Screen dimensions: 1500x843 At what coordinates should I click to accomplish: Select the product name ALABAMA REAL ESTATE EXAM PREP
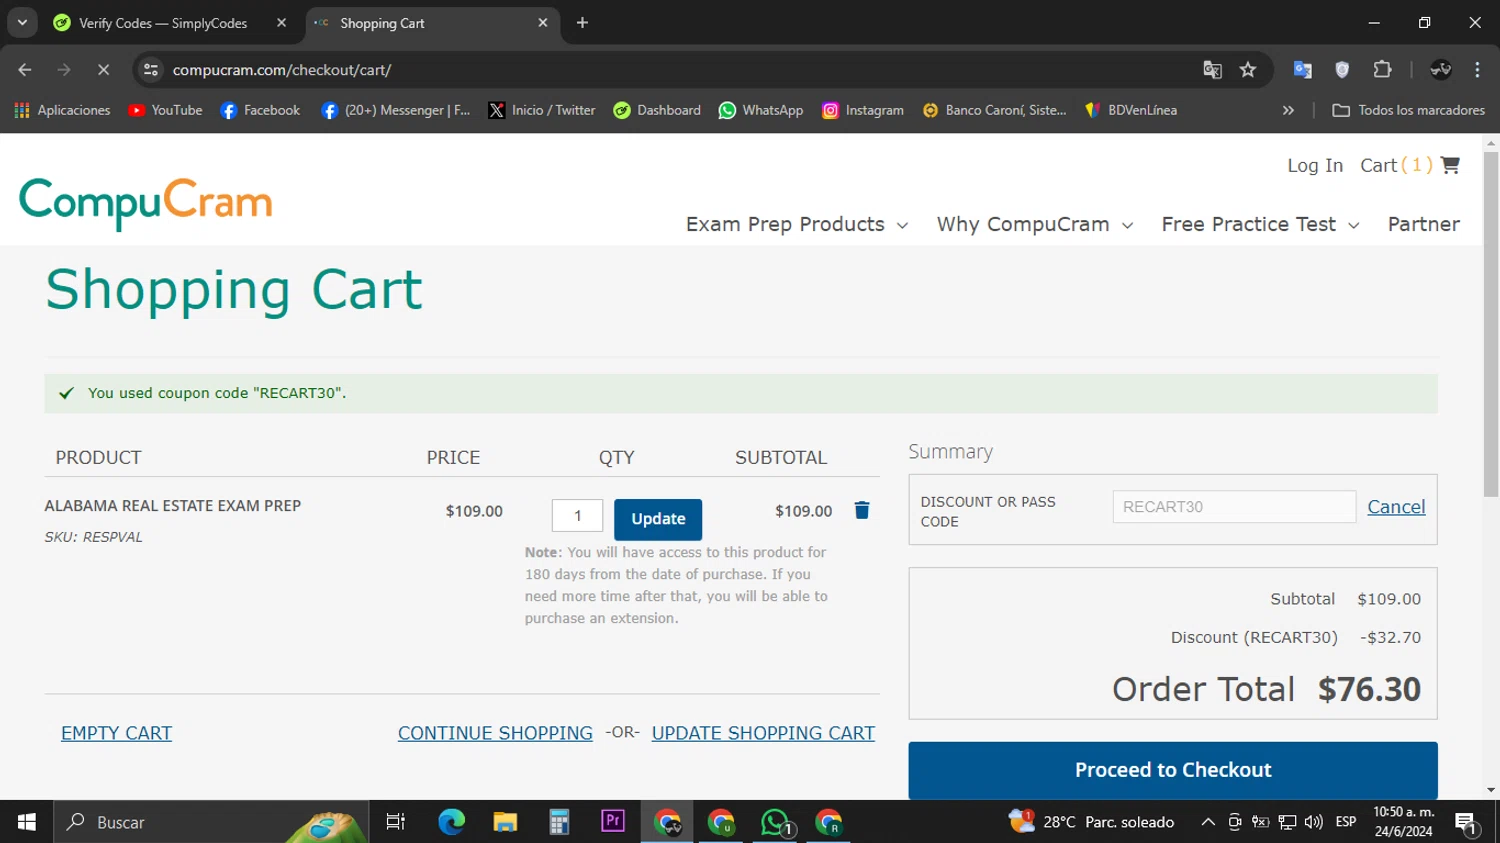[173, 506]
